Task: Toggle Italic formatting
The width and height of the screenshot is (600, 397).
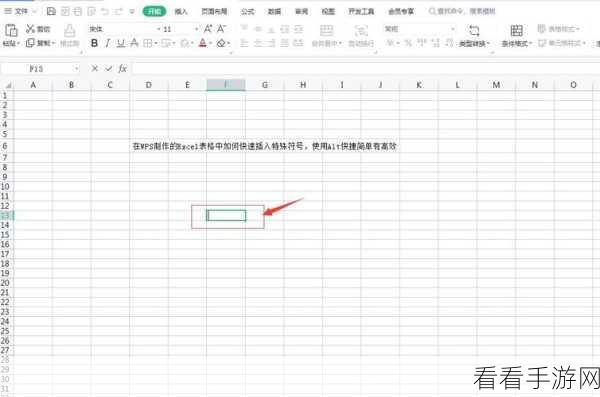Action: (x=108, y=43)
